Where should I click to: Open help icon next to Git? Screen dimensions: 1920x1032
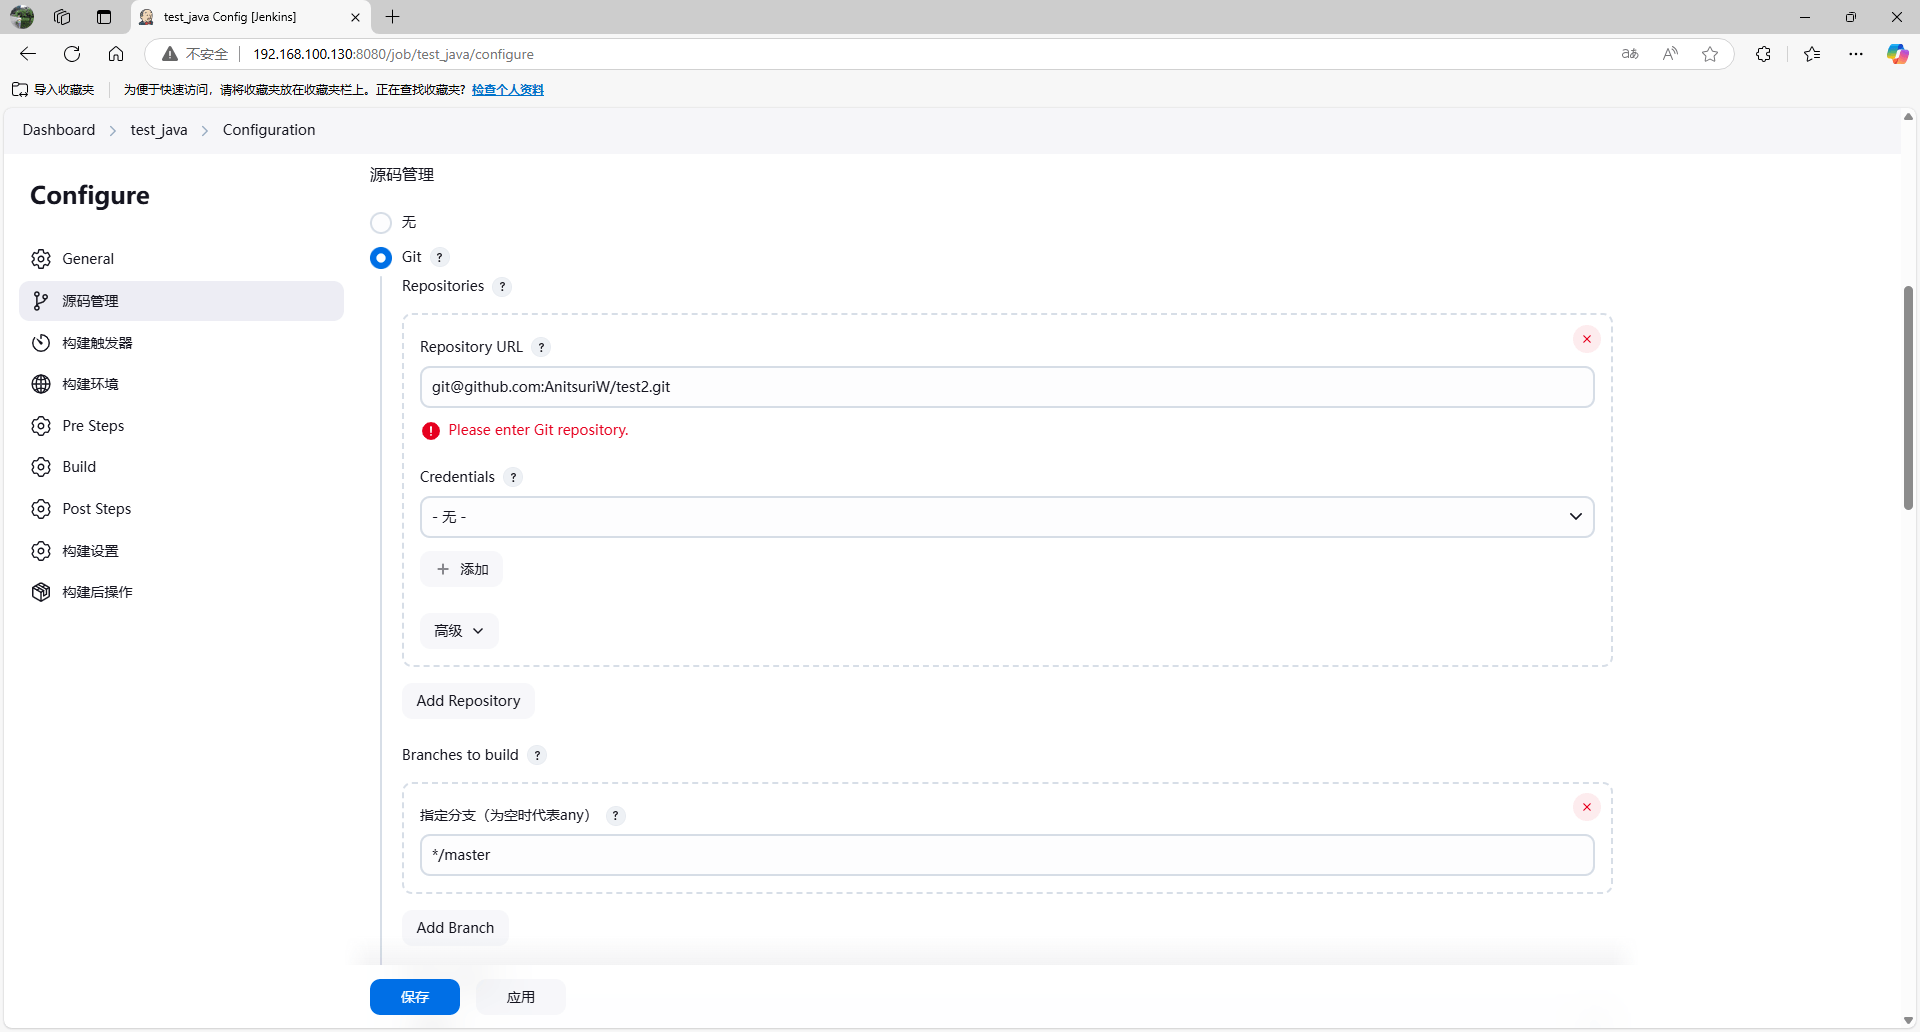pos(439,257)
